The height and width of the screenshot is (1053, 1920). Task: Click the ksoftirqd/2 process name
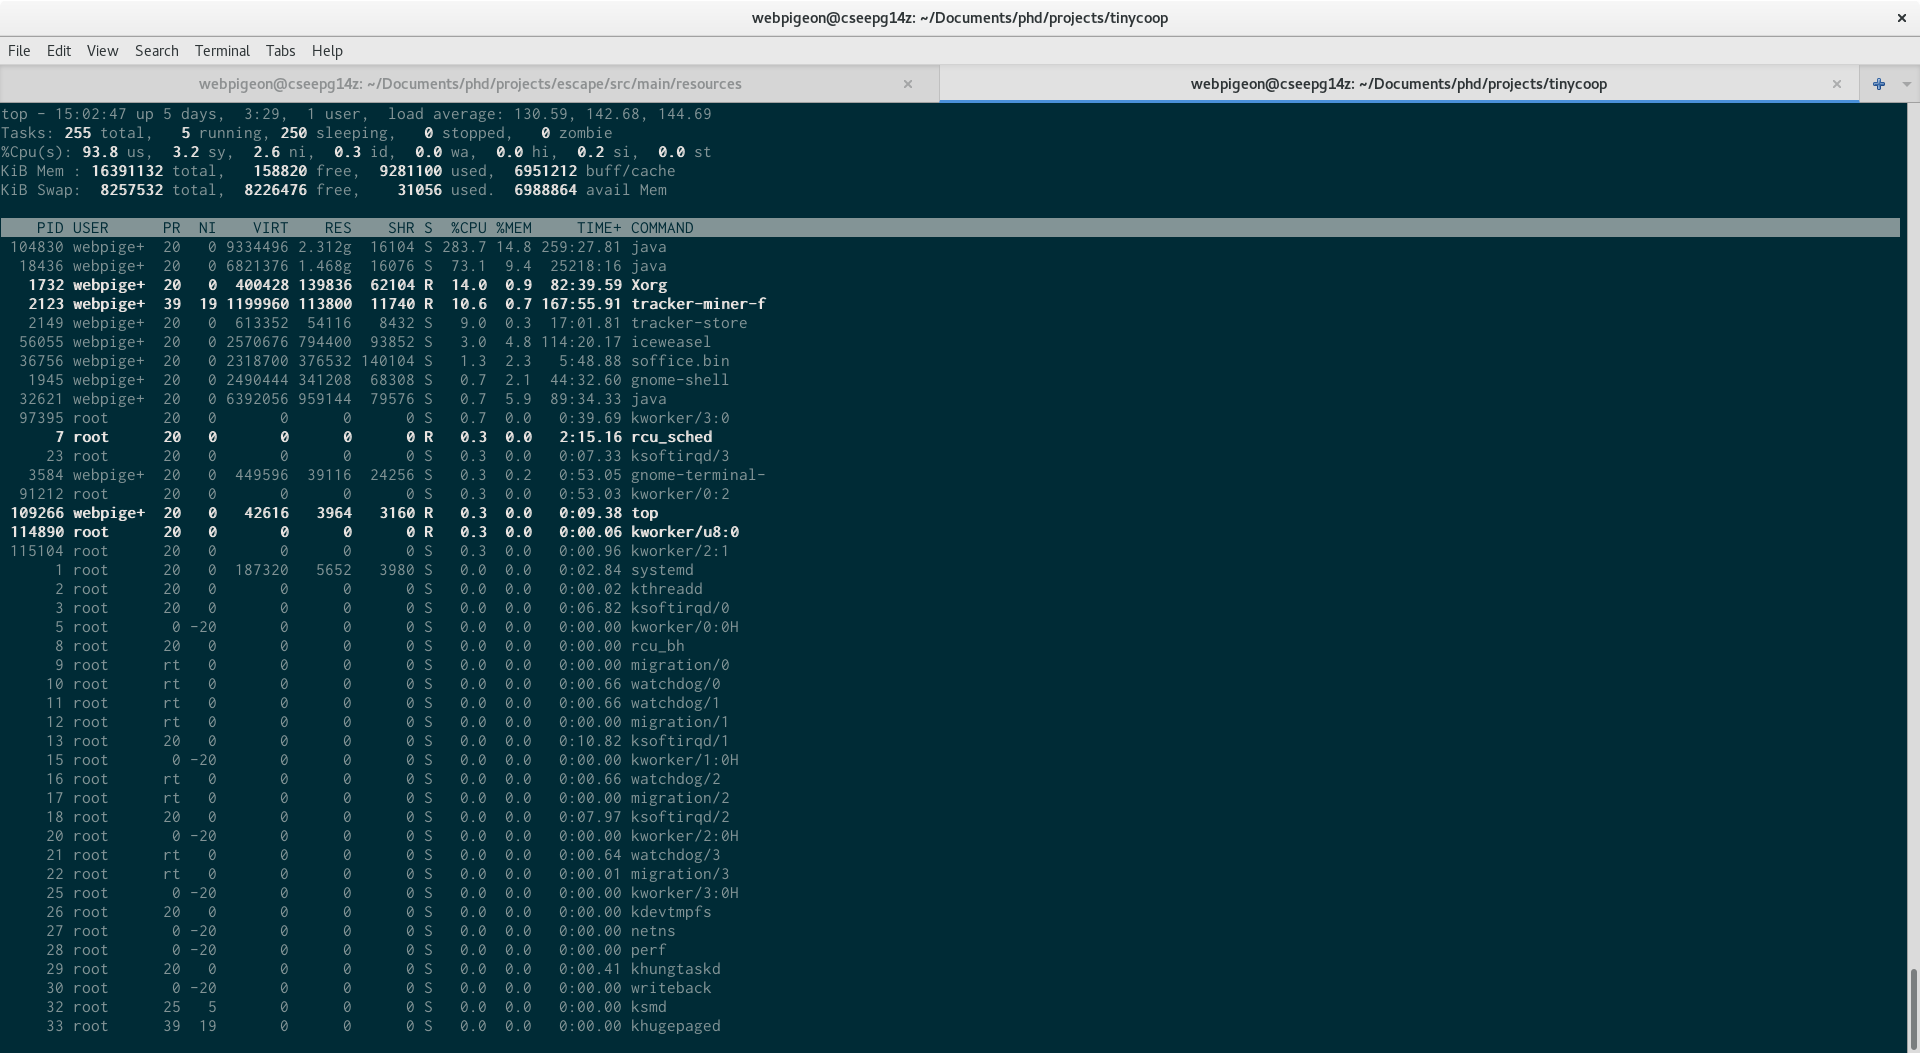point(680,817)
